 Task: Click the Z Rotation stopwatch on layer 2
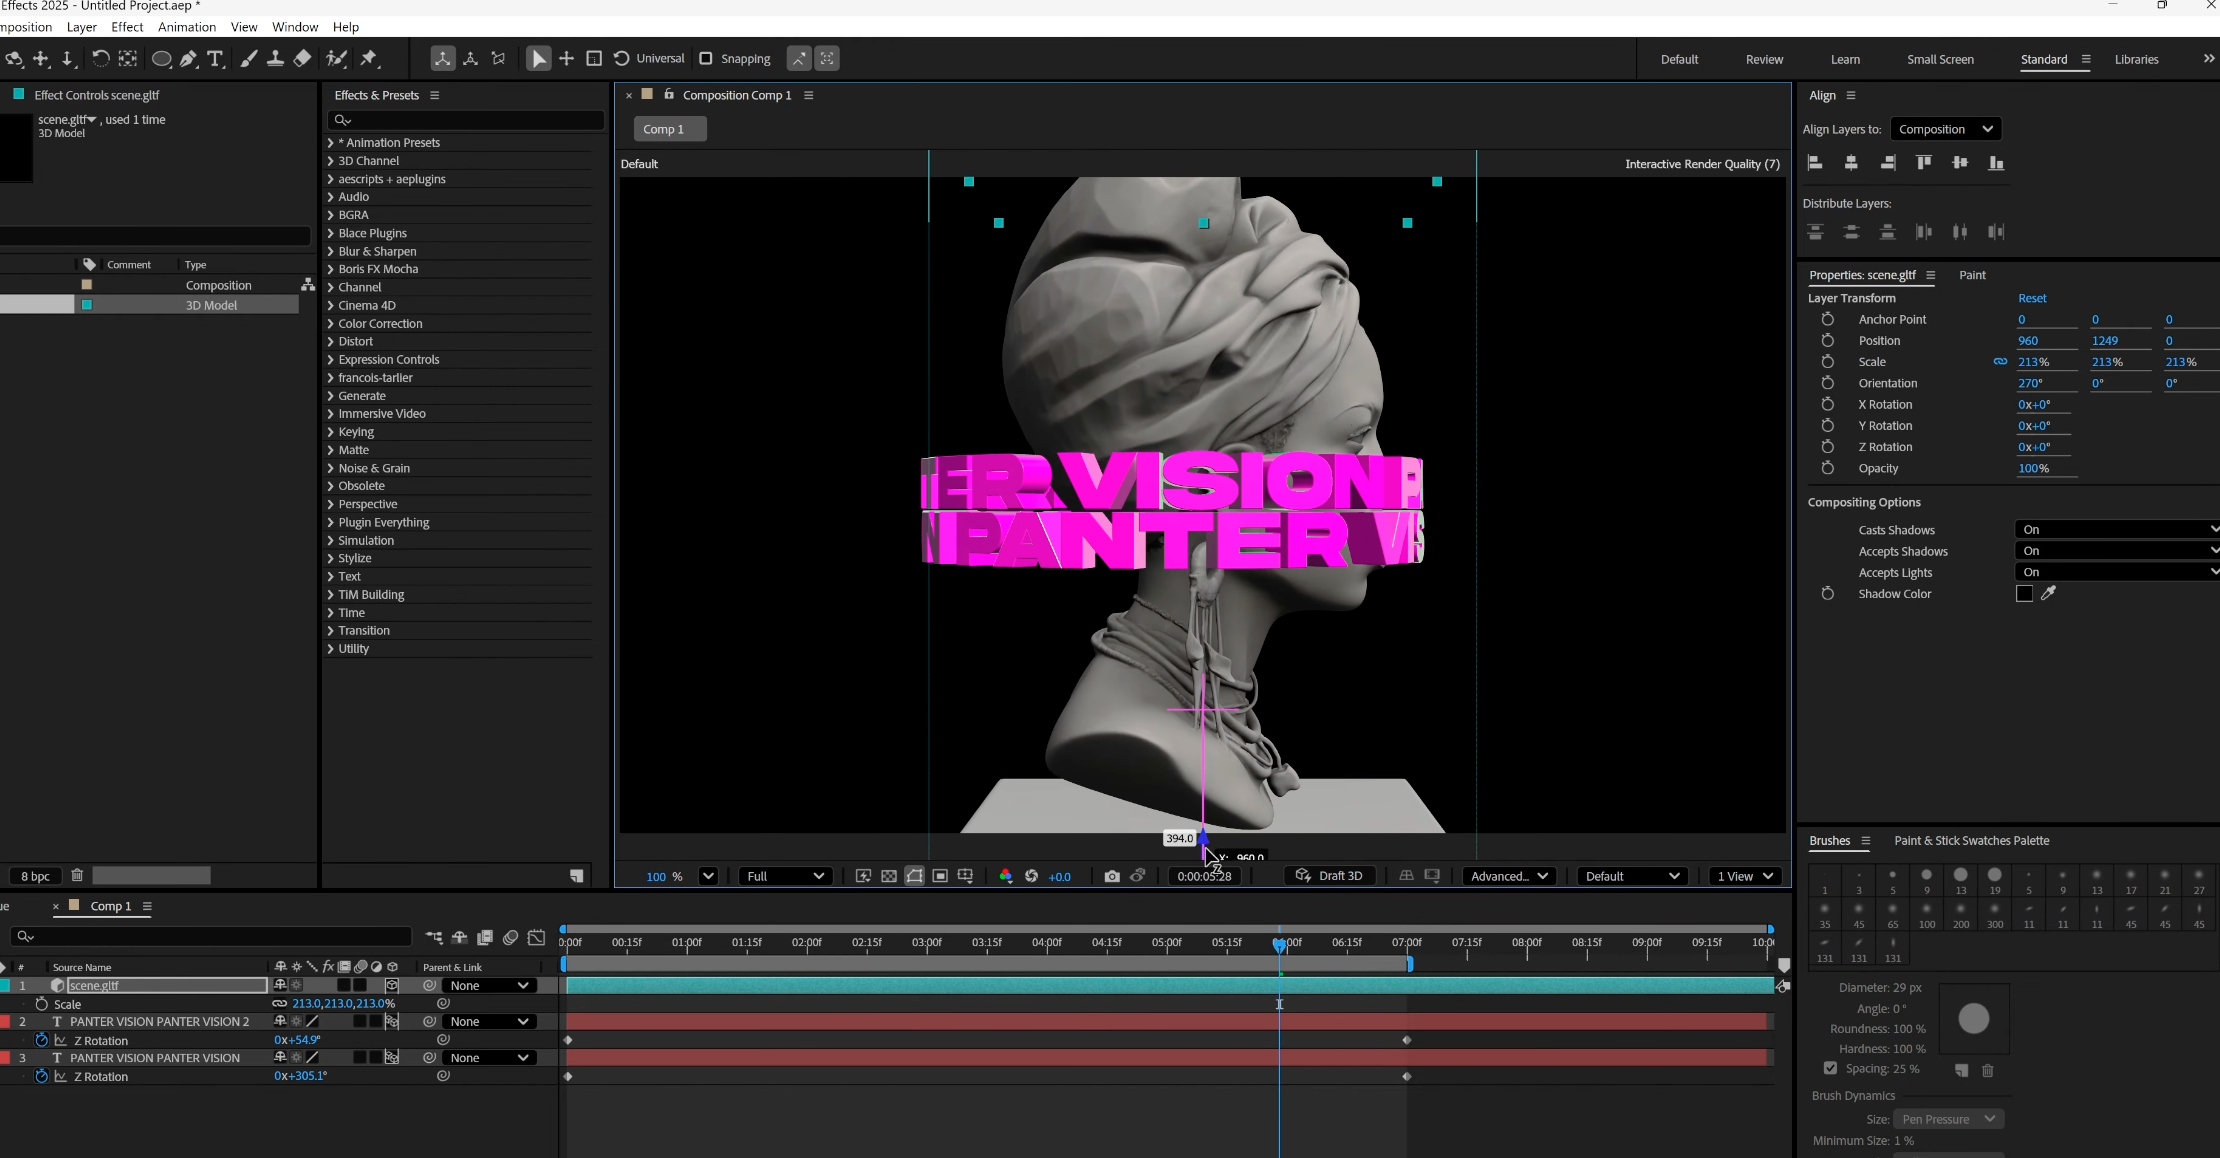[42, 1040]
